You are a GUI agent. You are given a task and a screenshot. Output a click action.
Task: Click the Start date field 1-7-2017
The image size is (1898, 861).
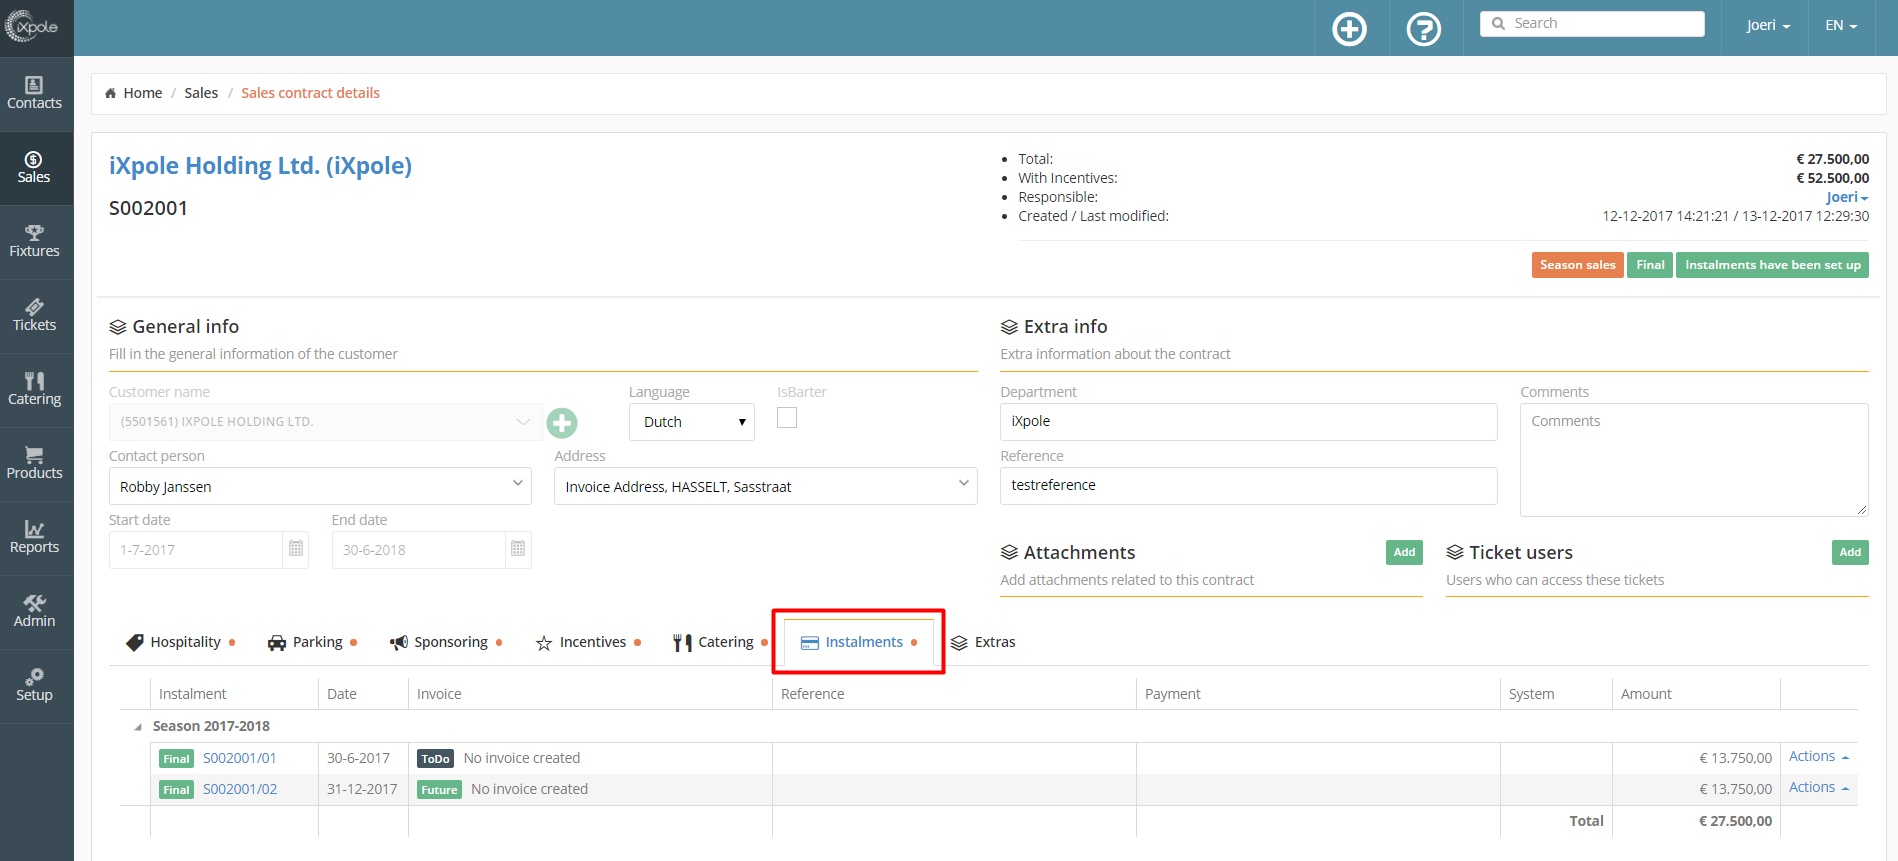tap(196, 549)
